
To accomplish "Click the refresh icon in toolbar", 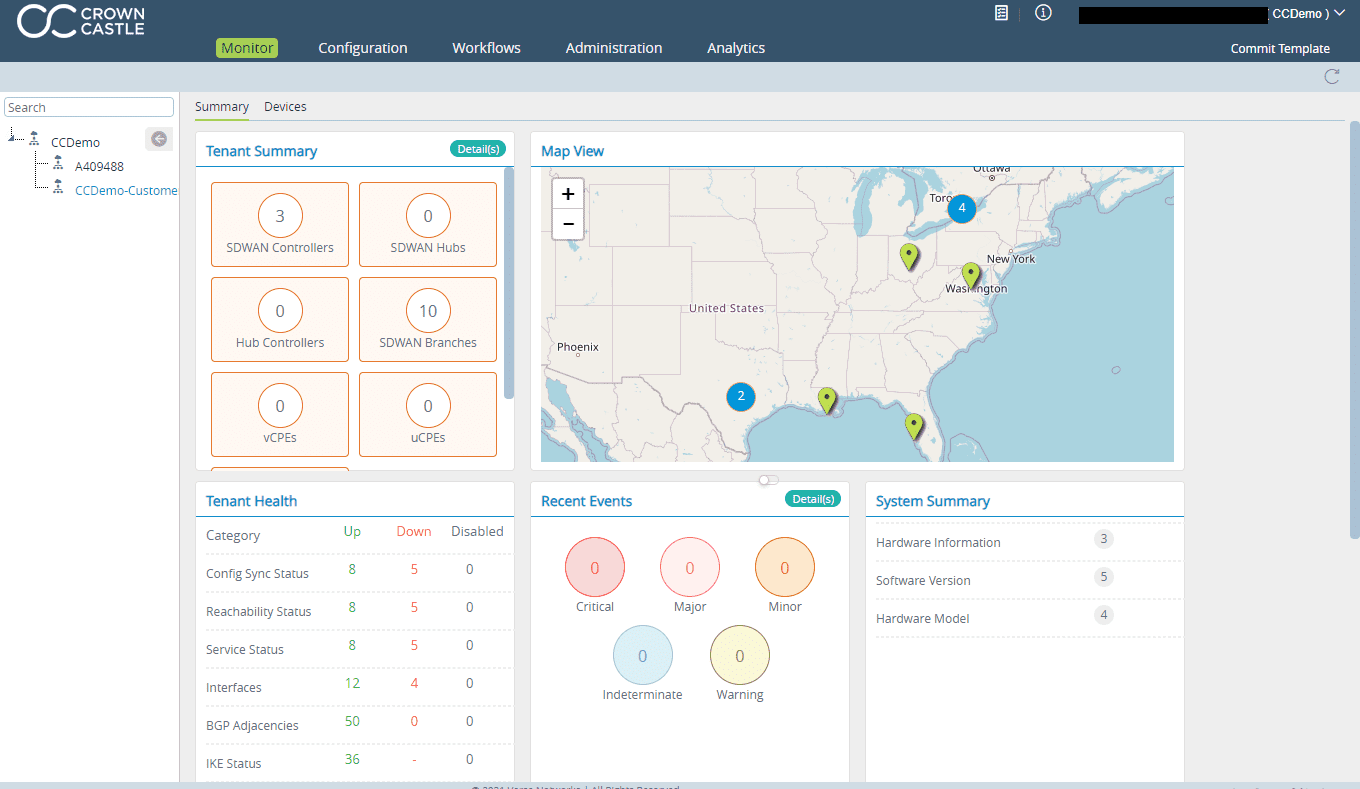I will pos(1331,77).
